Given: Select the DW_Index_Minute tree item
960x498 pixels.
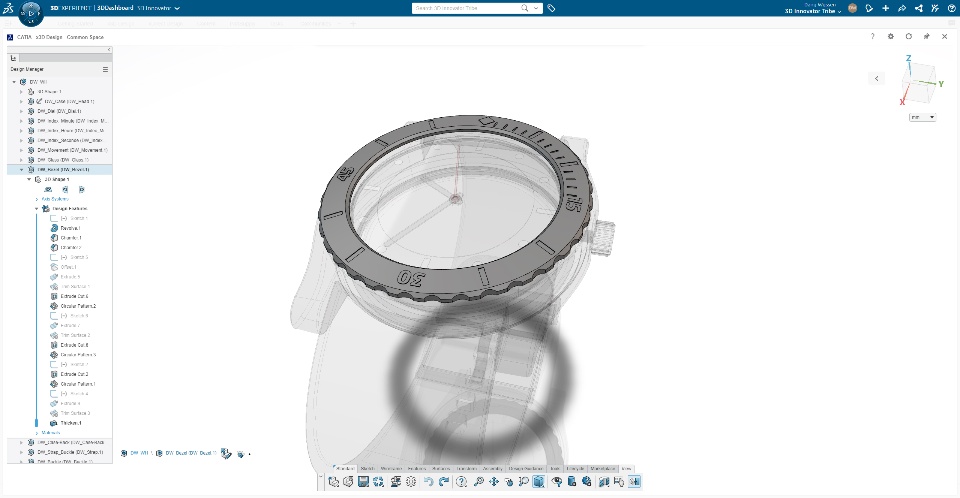Looking at the screenshot, I should click(x=72, y=121).
